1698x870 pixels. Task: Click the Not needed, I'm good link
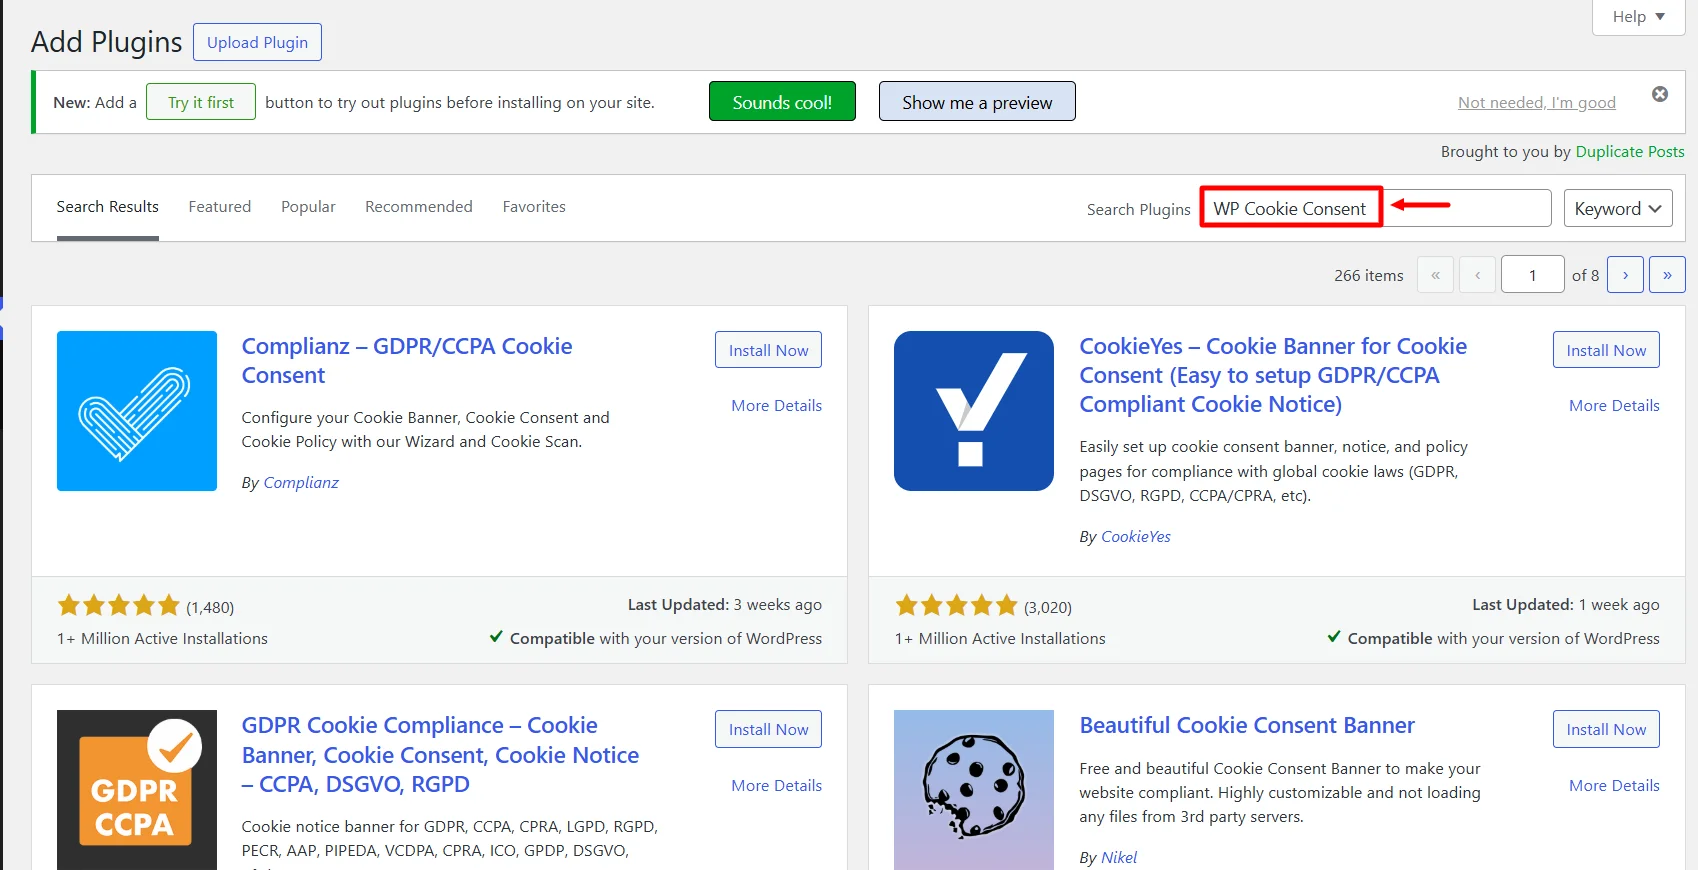pos(1537,102)
